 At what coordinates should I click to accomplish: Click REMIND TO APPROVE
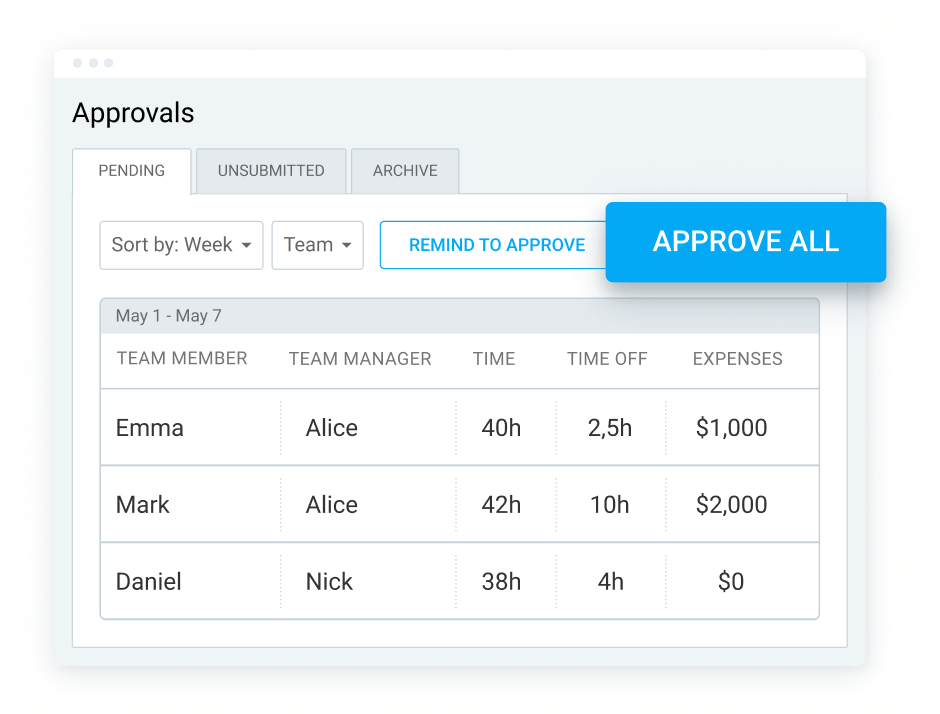[x=494, y=245]
